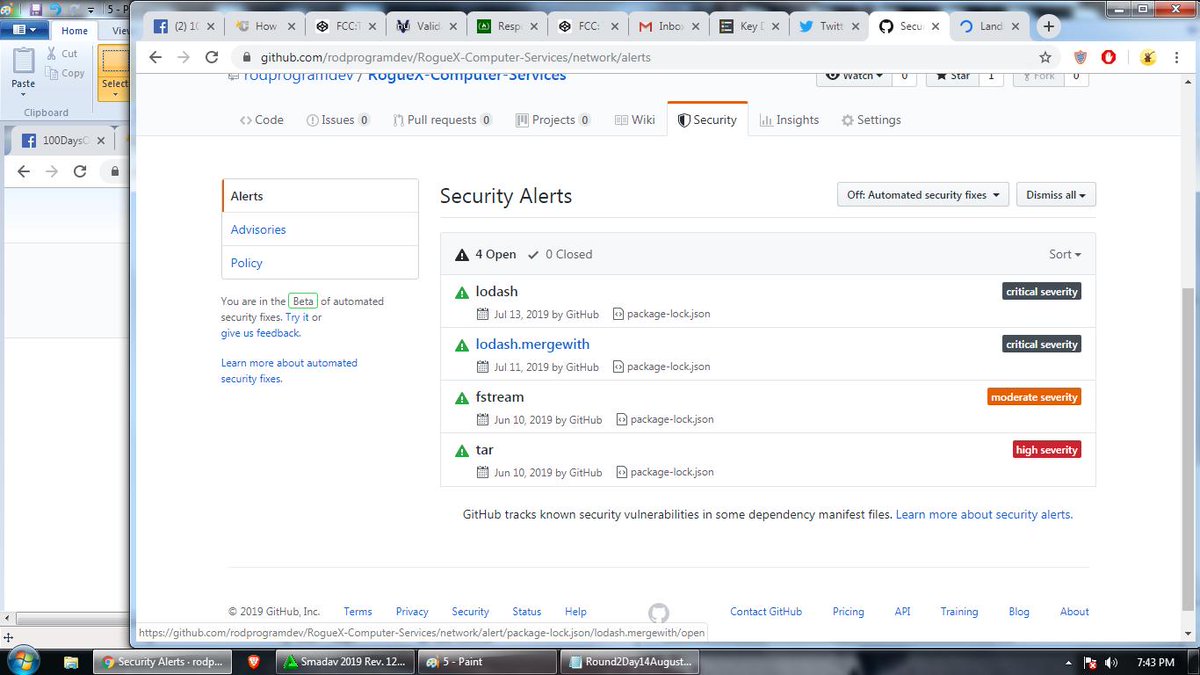Go back in the Chrome window
This screenshot has height=675, width=1200.
pos(155,57)
